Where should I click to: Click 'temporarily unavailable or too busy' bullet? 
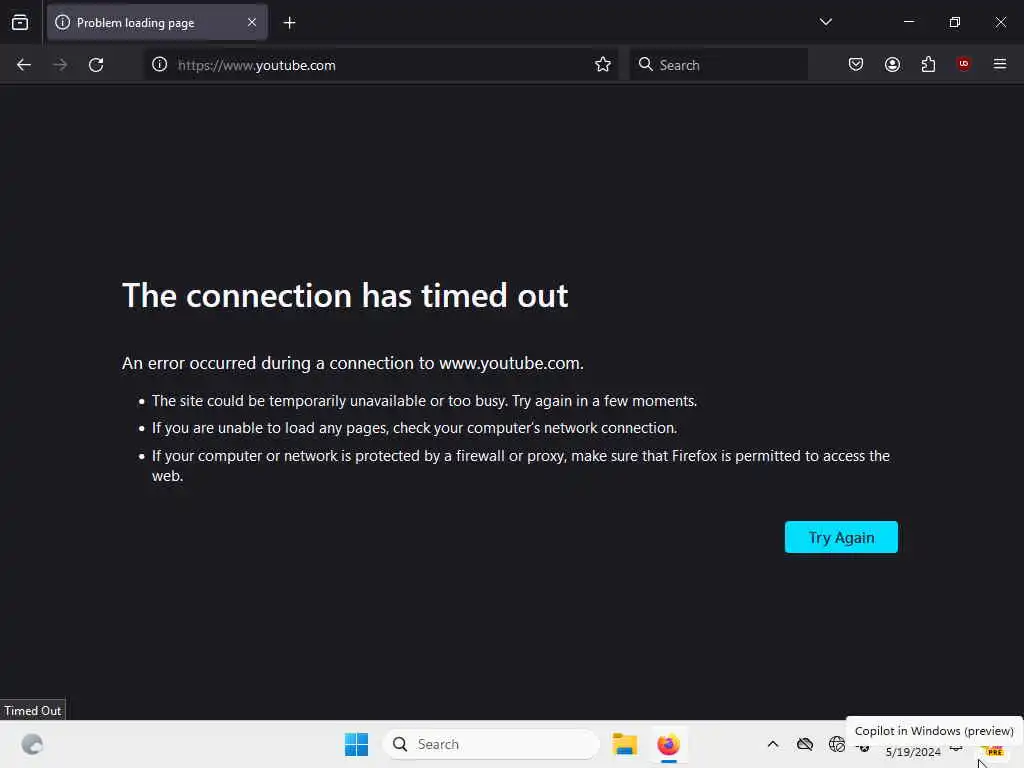click(x=424, y=401)
